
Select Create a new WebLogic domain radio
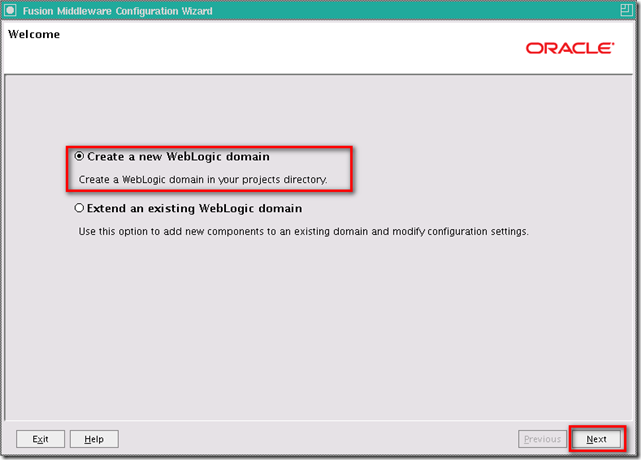click(79, 156)
